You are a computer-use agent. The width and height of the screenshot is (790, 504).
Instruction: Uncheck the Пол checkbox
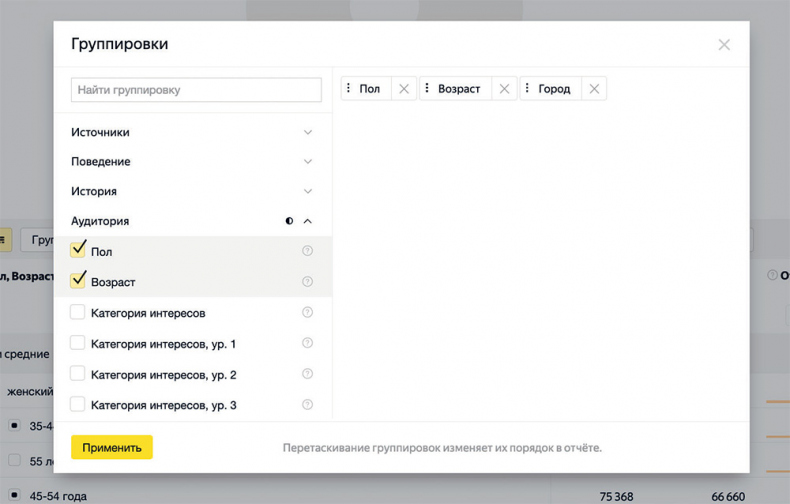tap(78, 250)
